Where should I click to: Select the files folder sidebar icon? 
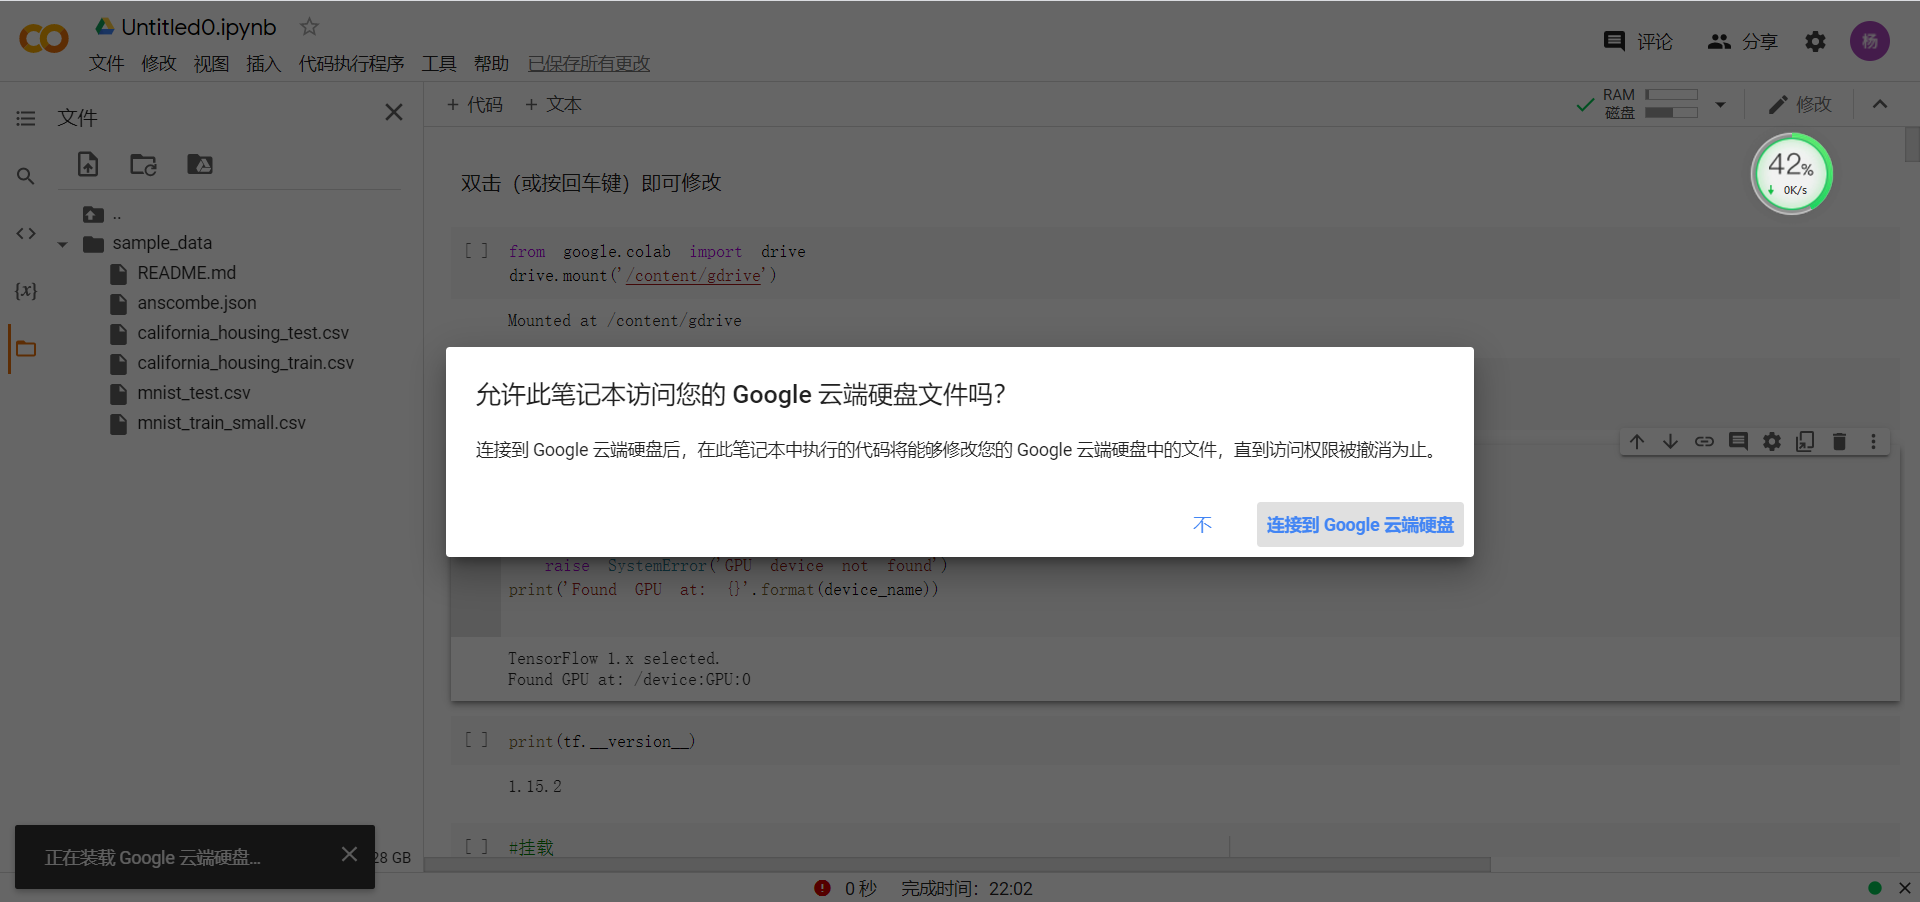click(x=26, y=349)
